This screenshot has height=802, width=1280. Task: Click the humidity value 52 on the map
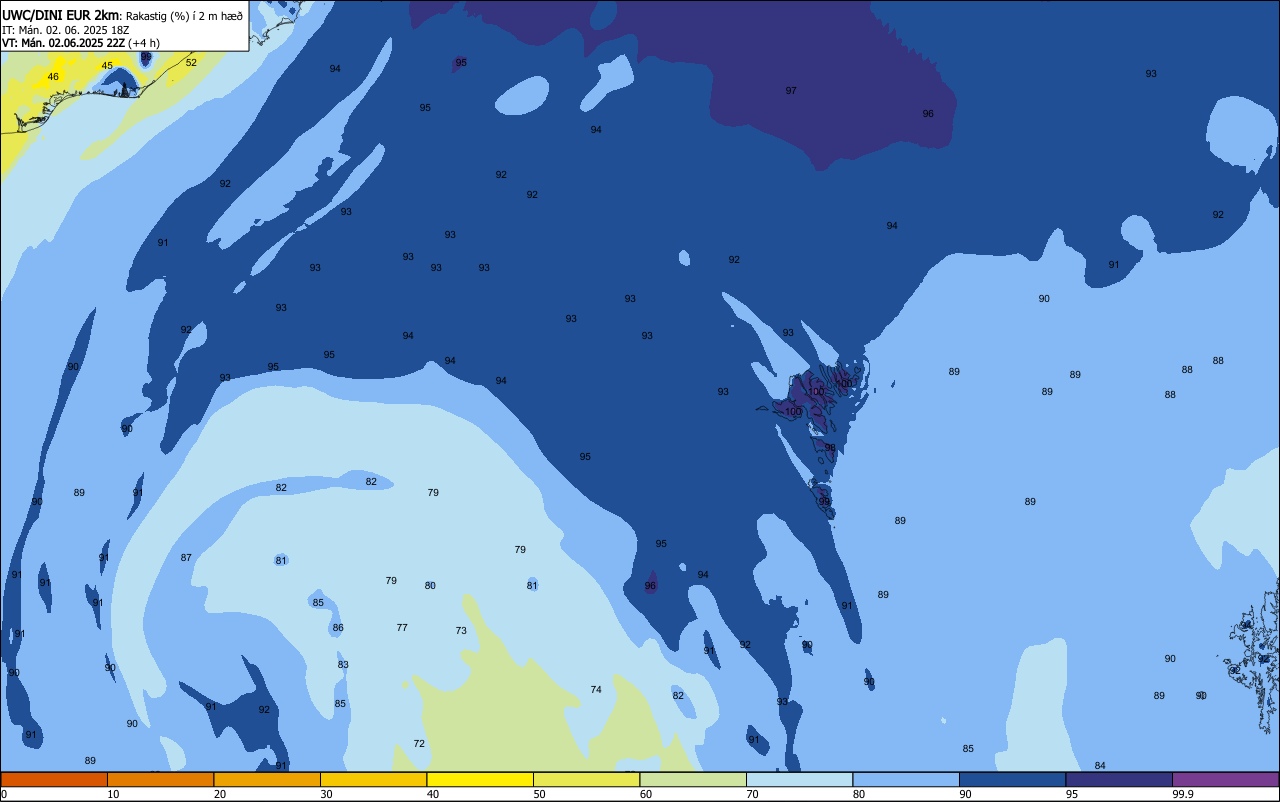pos(191,63)
